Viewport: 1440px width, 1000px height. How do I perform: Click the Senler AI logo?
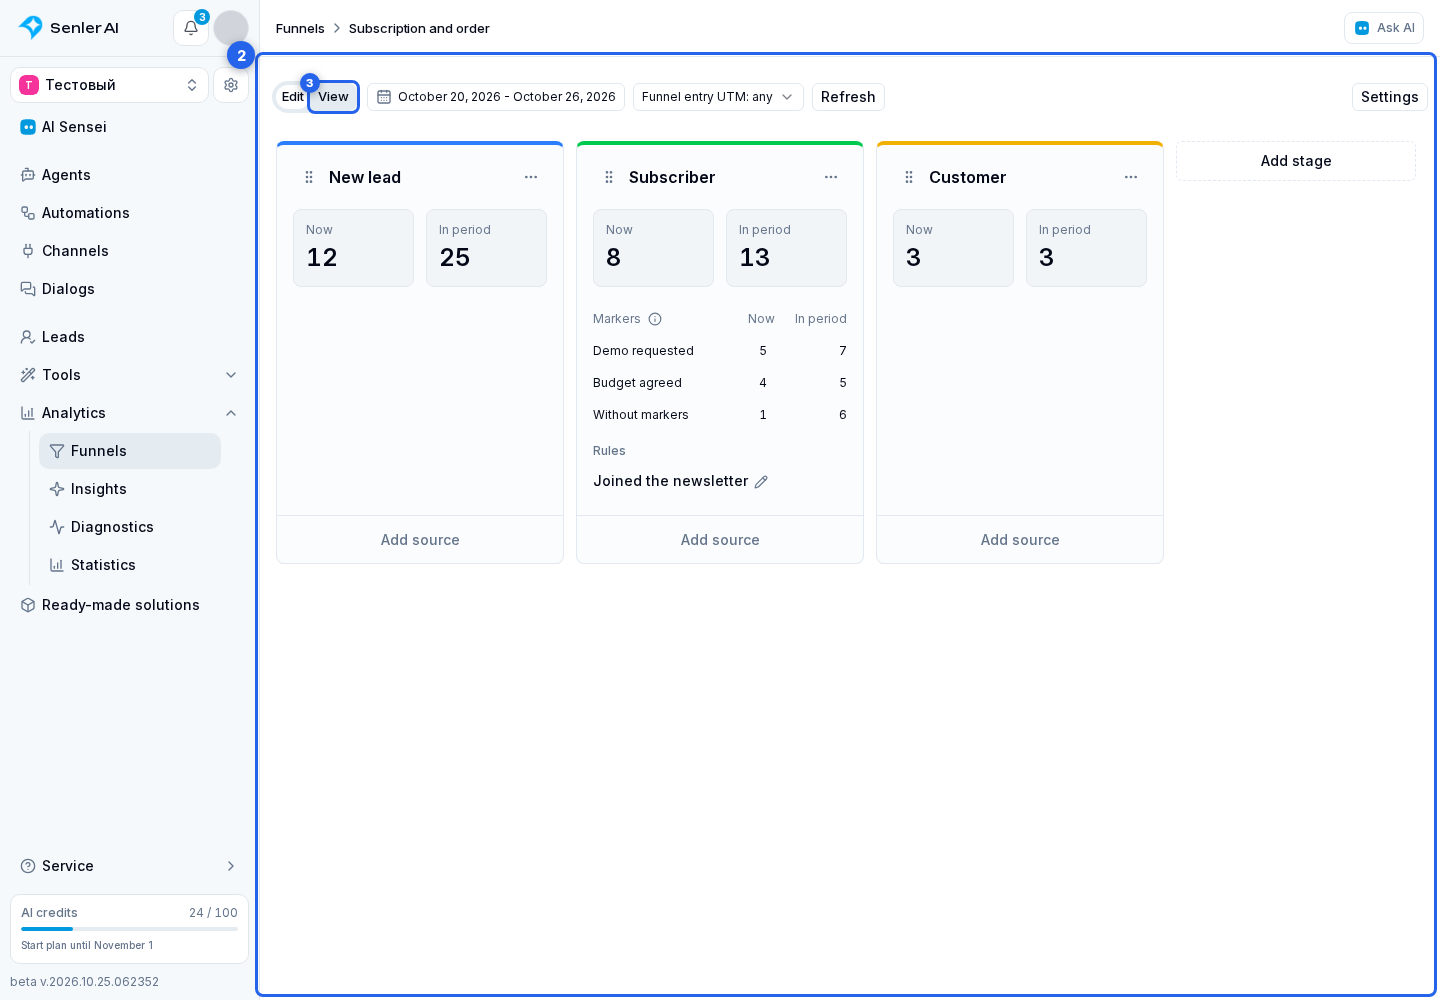68,28
